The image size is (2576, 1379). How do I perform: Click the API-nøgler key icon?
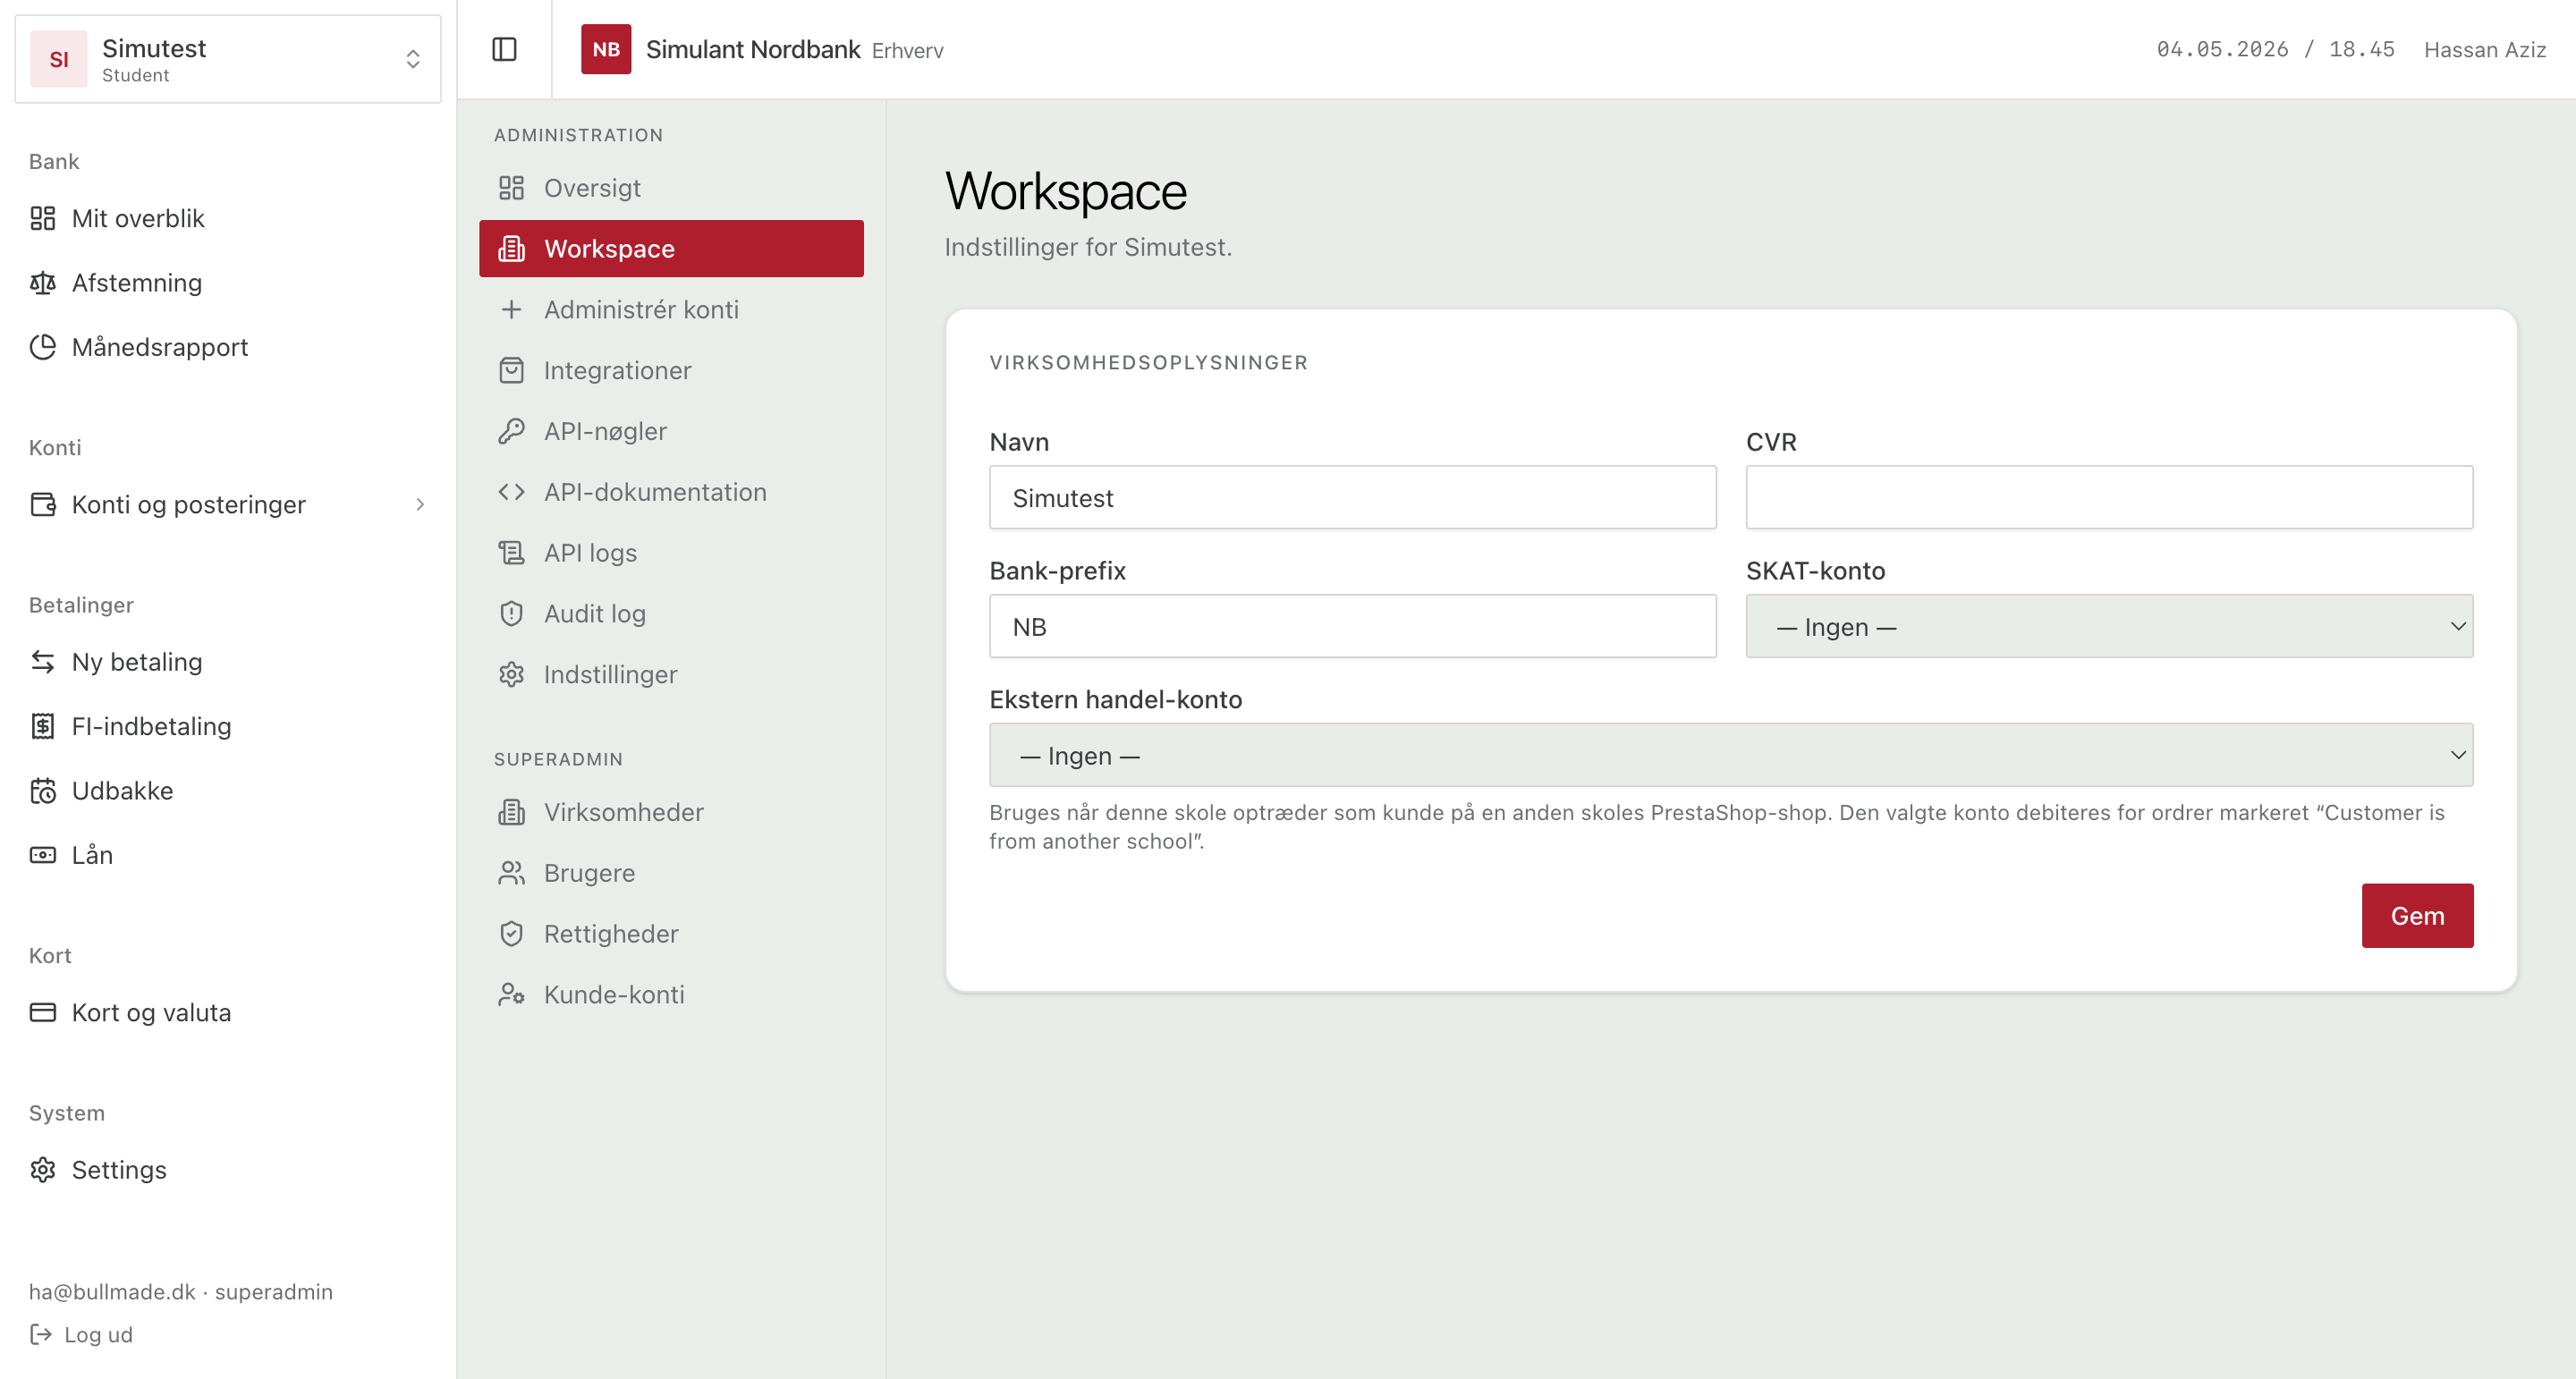pyautogui.click(x=511, y=431)
